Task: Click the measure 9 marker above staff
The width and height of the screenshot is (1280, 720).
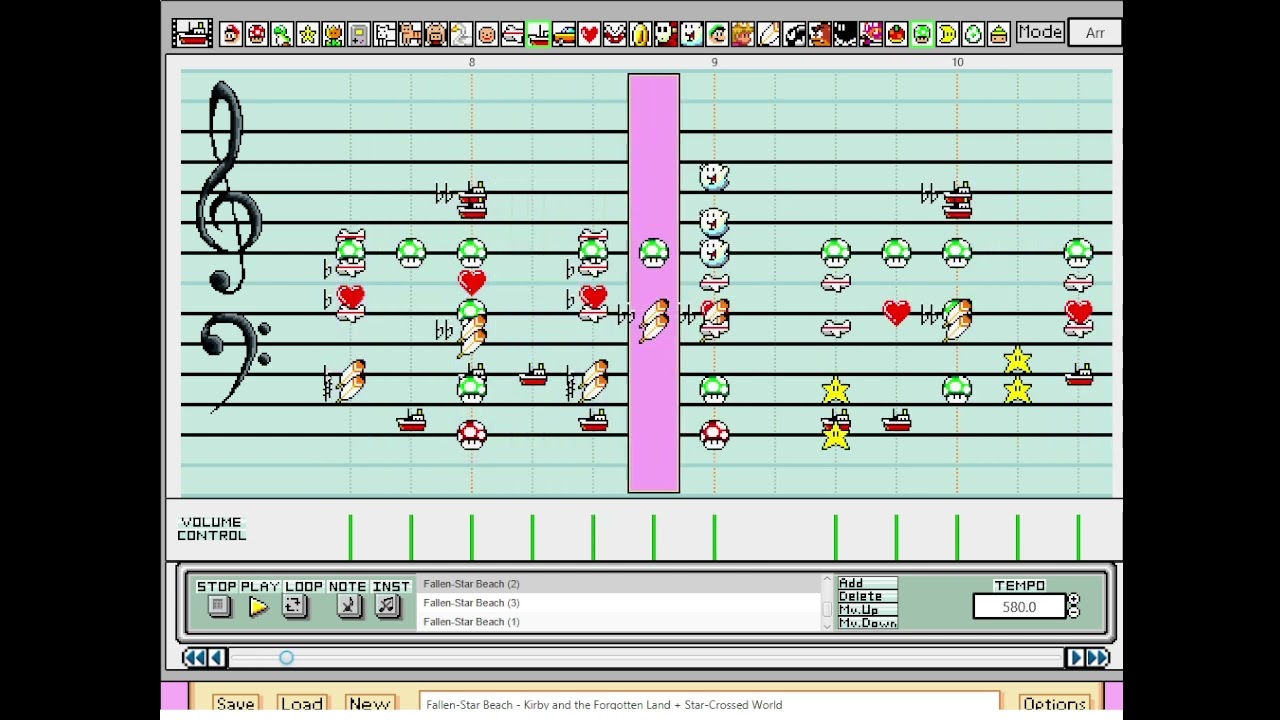Action: pyautogui.click(x=714, y=62)
